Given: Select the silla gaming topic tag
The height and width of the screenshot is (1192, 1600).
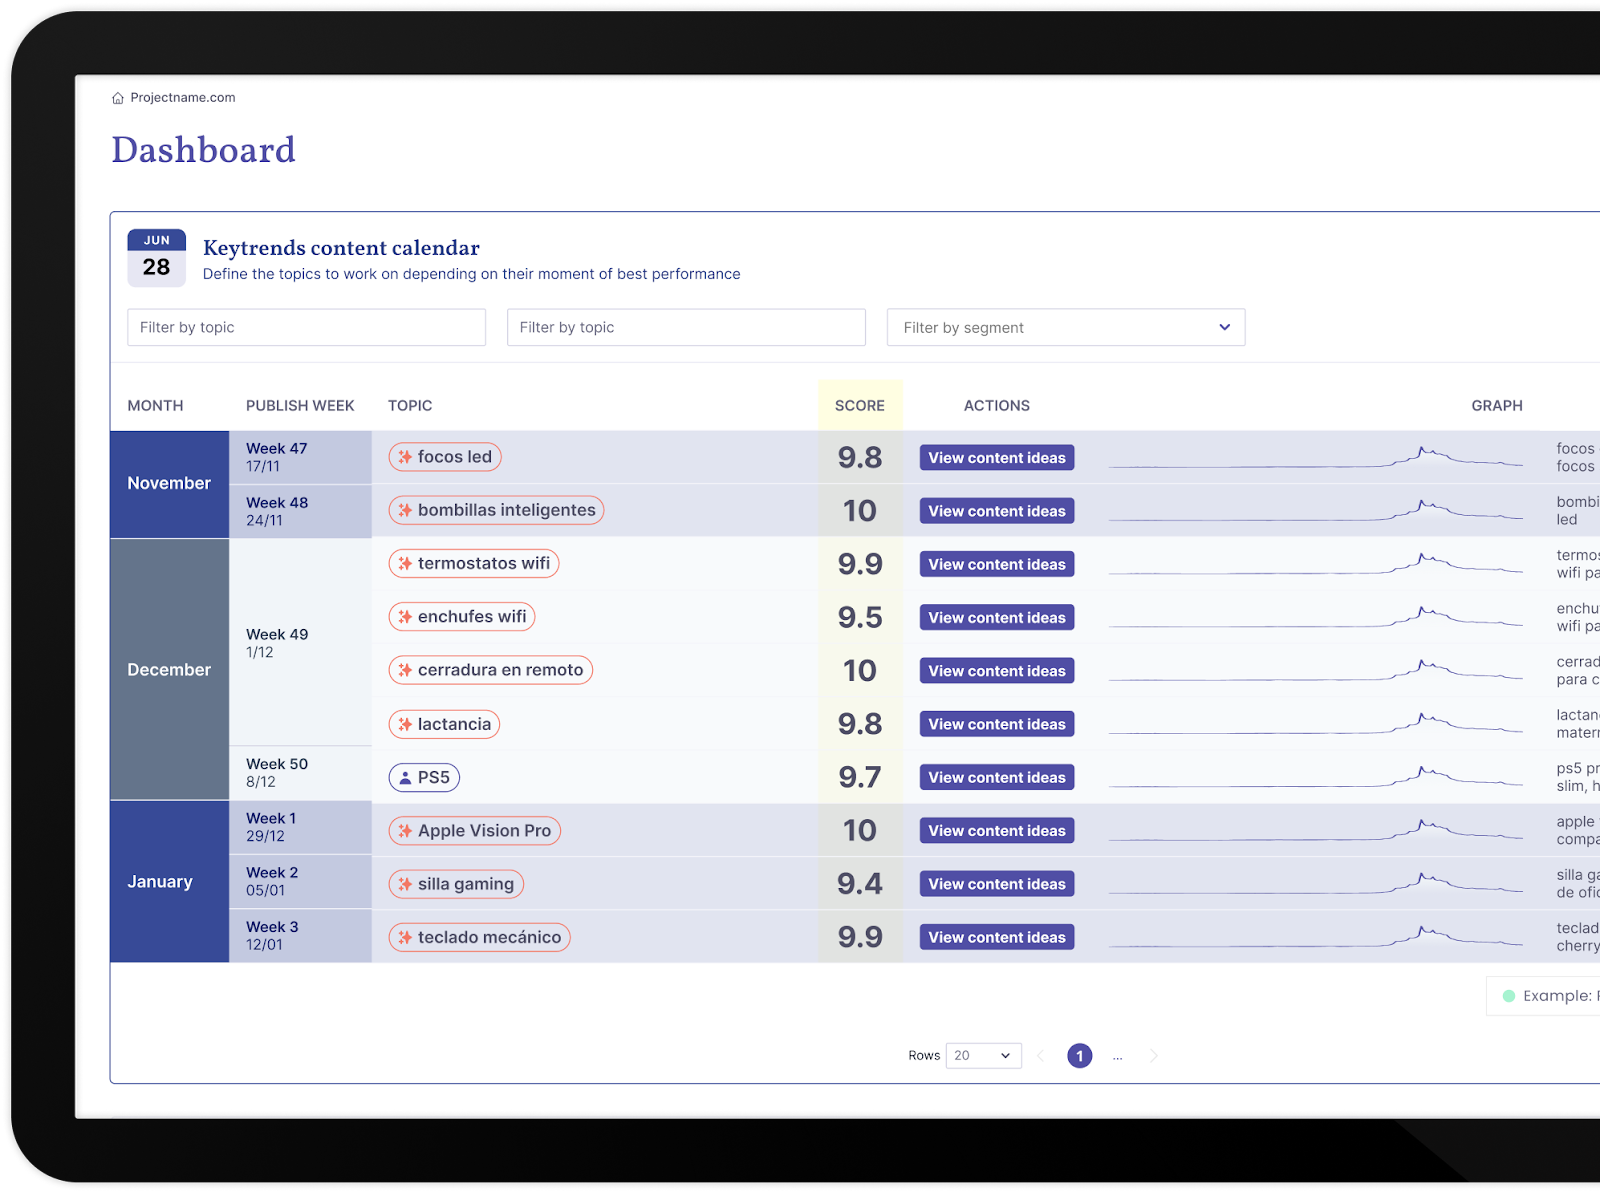Looking at the screenshot, I should [456, 884].
